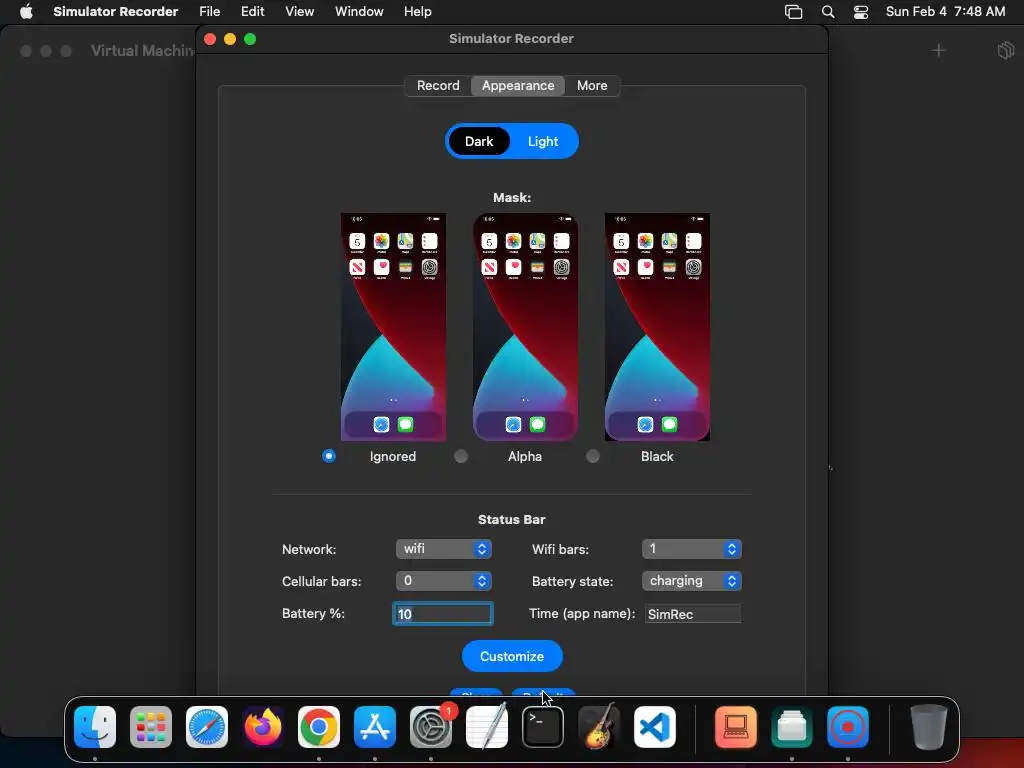Open the Wifi bars dropdown

coord(692,549)
